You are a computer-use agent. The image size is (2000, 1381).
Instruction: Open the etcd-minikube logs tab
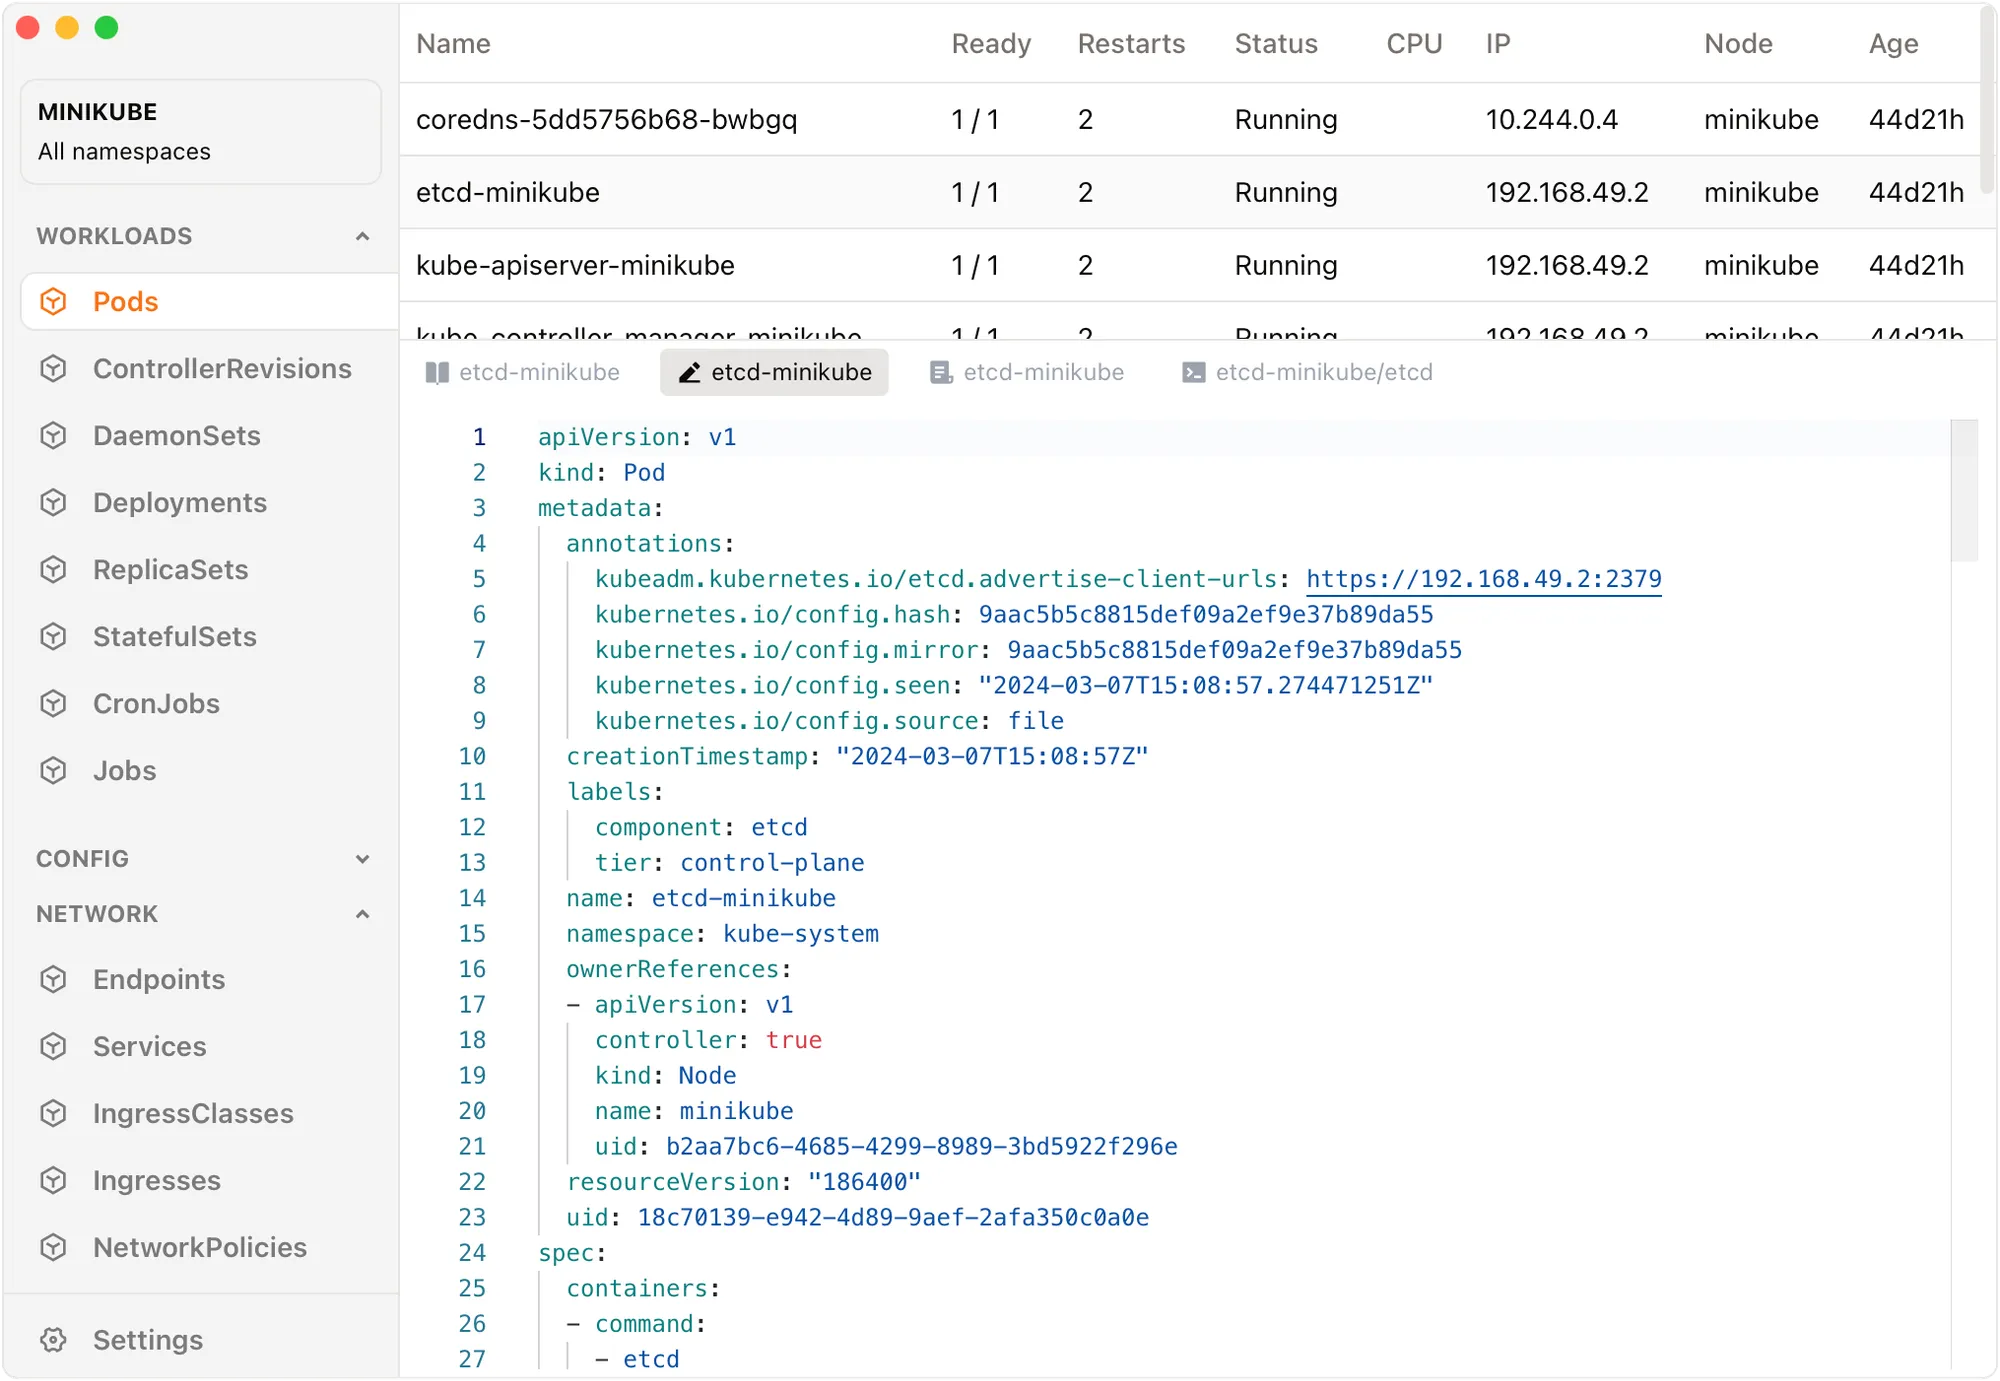pyautogui.click(x=1027, y=373)
